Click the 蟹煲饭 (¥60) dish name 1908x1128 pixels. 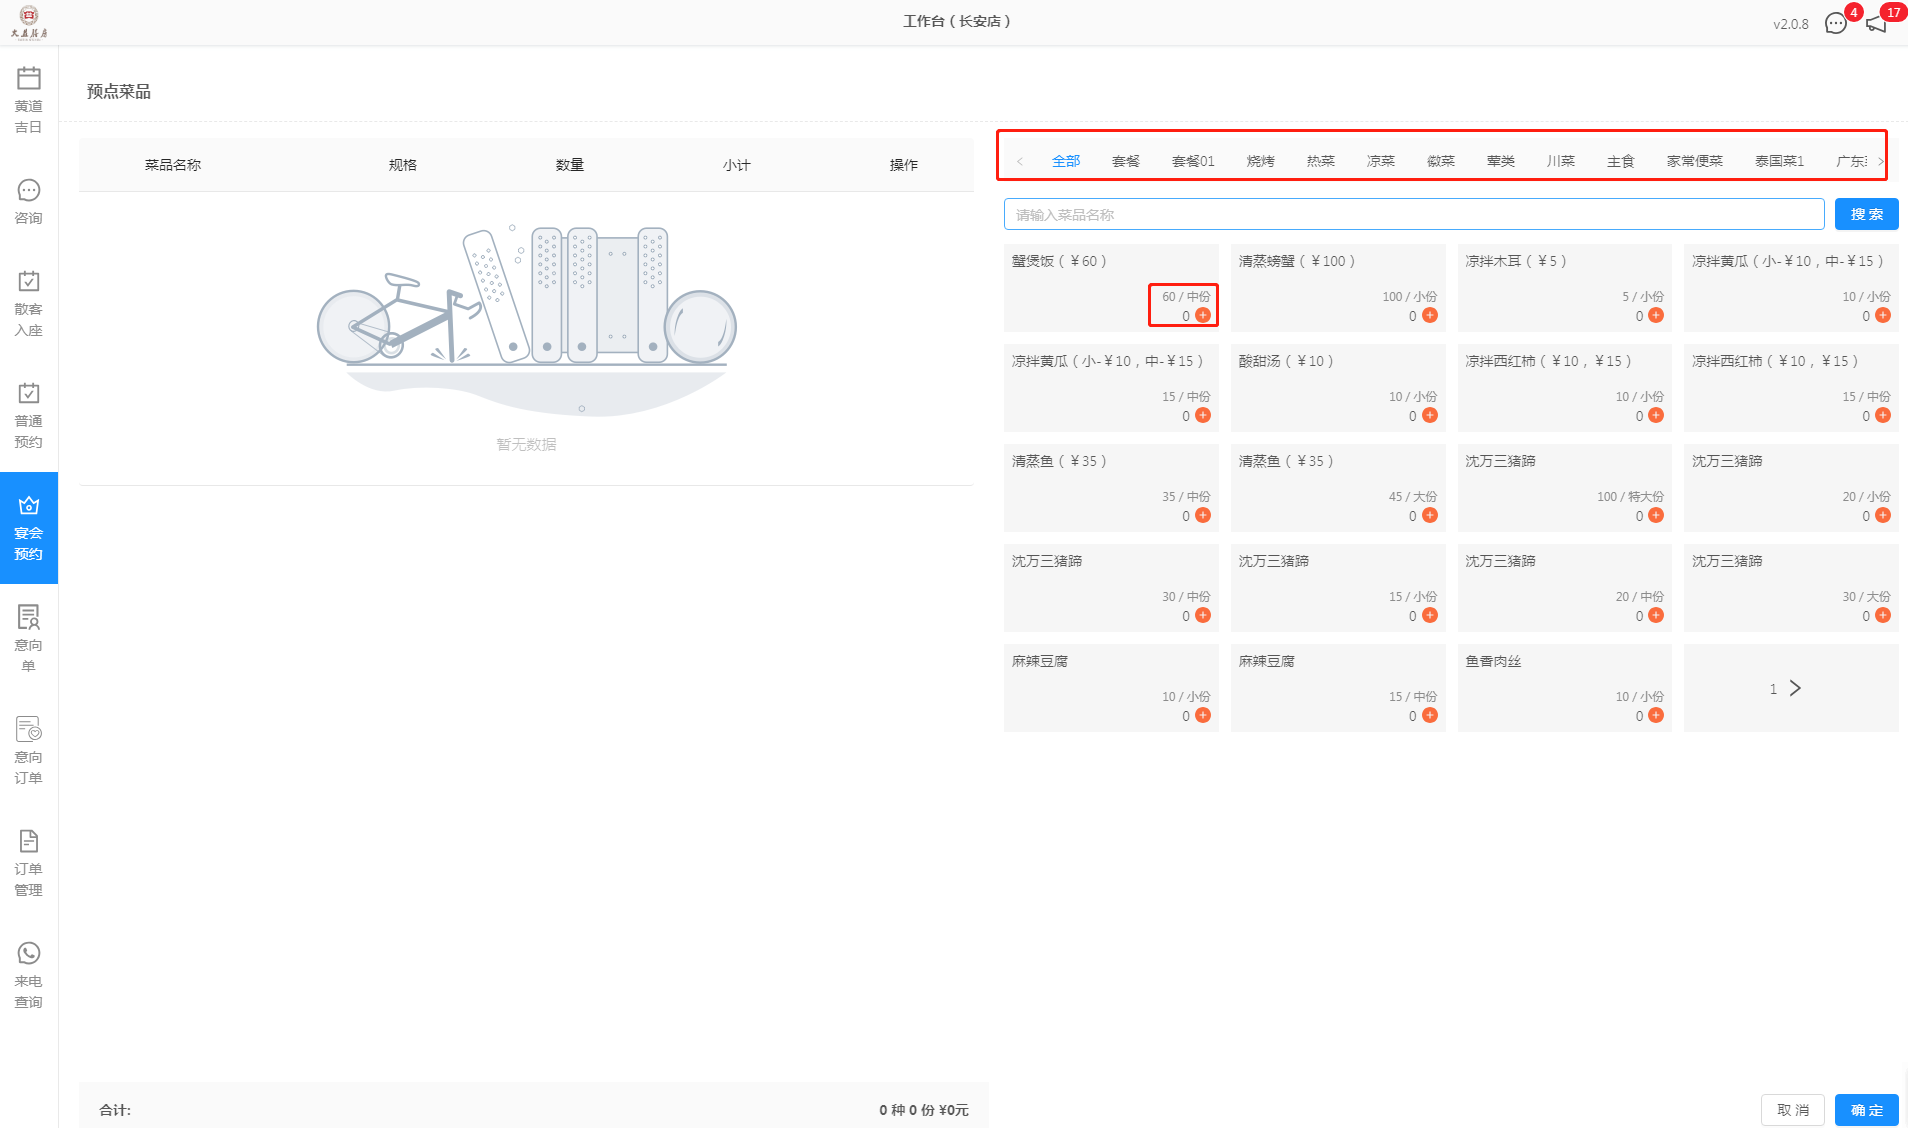click(1059, 261)
